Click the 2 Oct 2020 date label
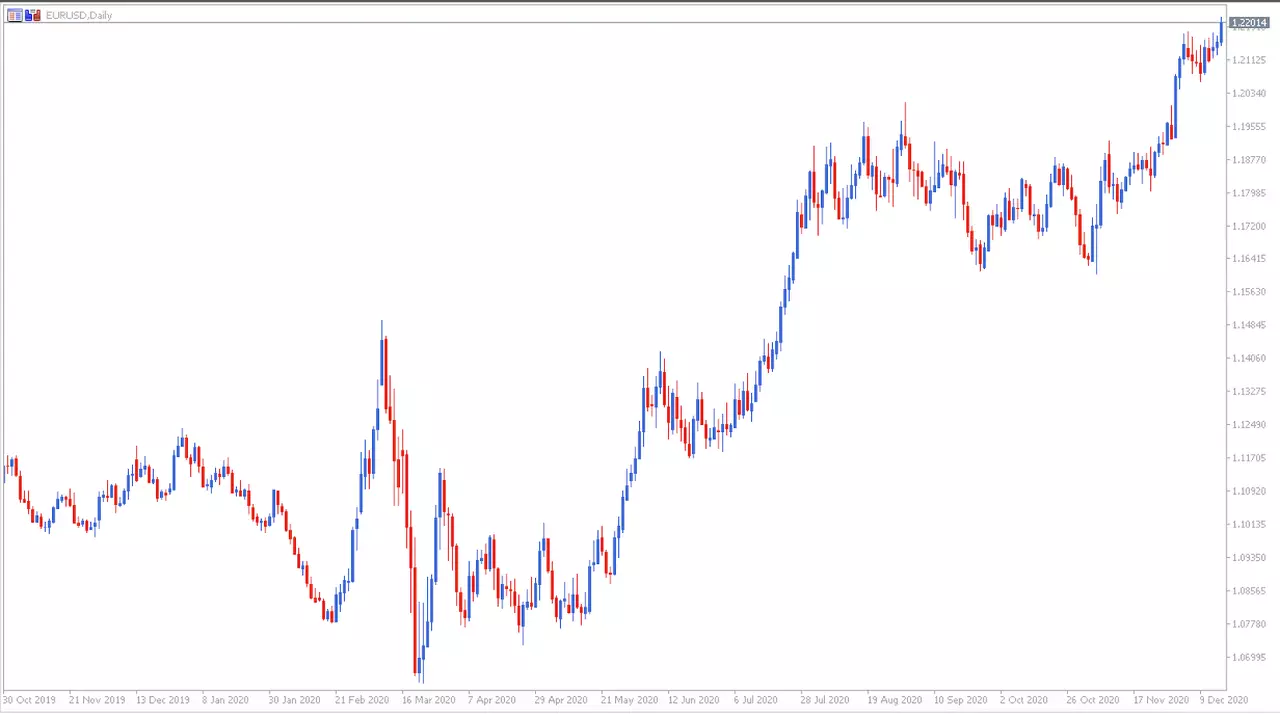 pos(1024,700)
